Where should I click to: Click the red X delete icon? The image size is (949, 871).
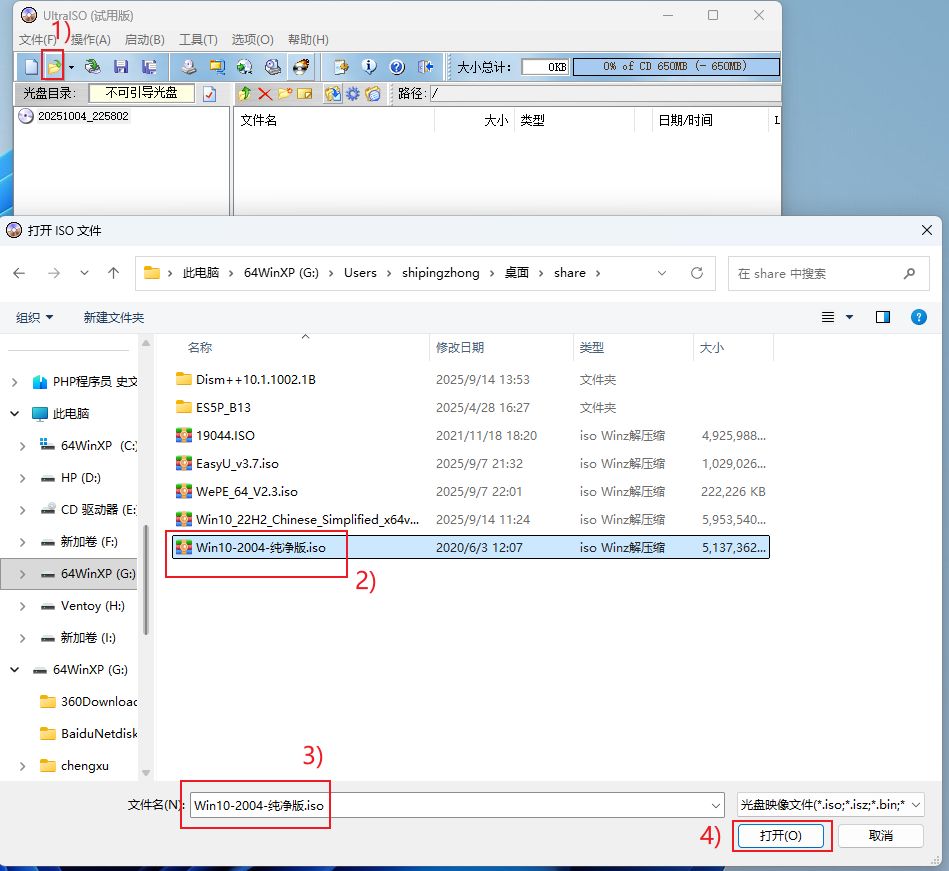point(265,93)
